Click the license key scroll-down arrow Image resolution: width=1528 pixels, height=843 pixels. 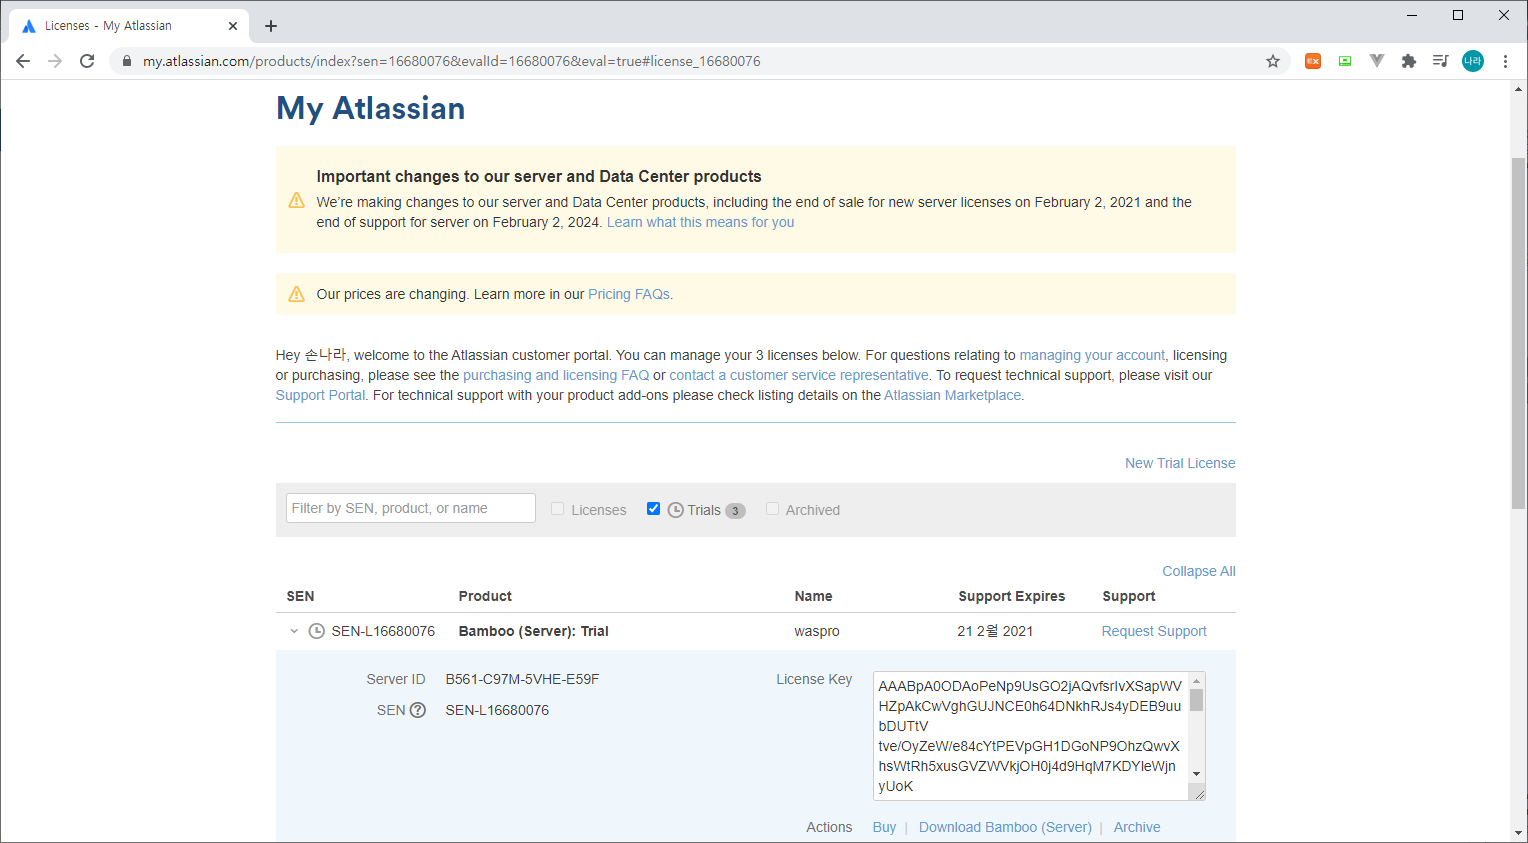[x=1196, y=774]
